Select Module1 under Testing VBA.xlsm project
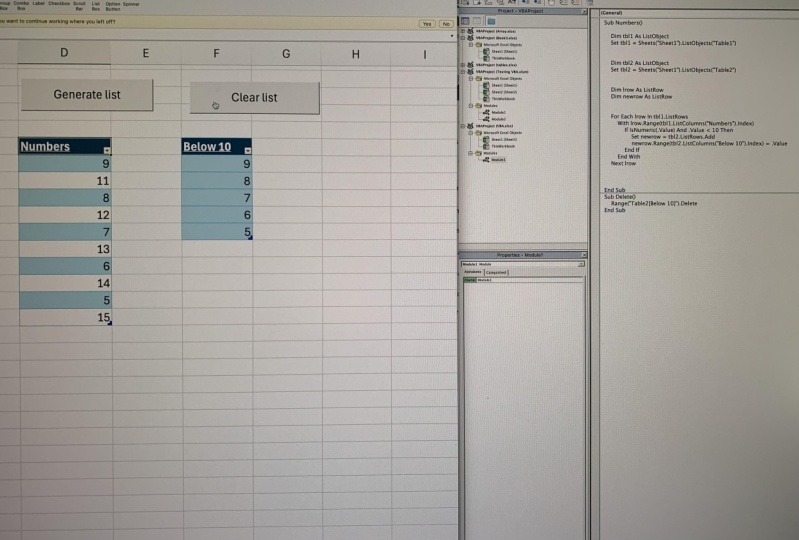Image resolution: width=799 pixels, height=540 pixels. pyautogui.click(x=498, y=112)
